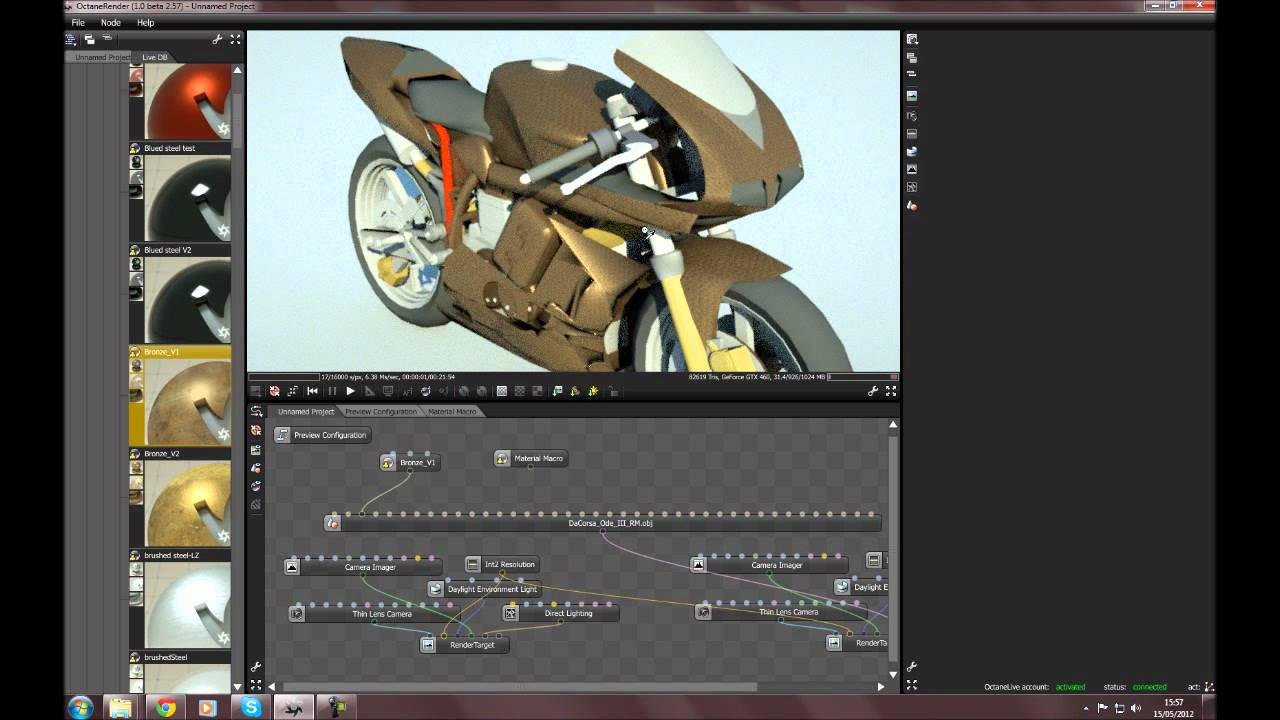Viewport: 1280px width, 720px height.
Task: Click the GPU memory usage bar
Action: point(862,377)
